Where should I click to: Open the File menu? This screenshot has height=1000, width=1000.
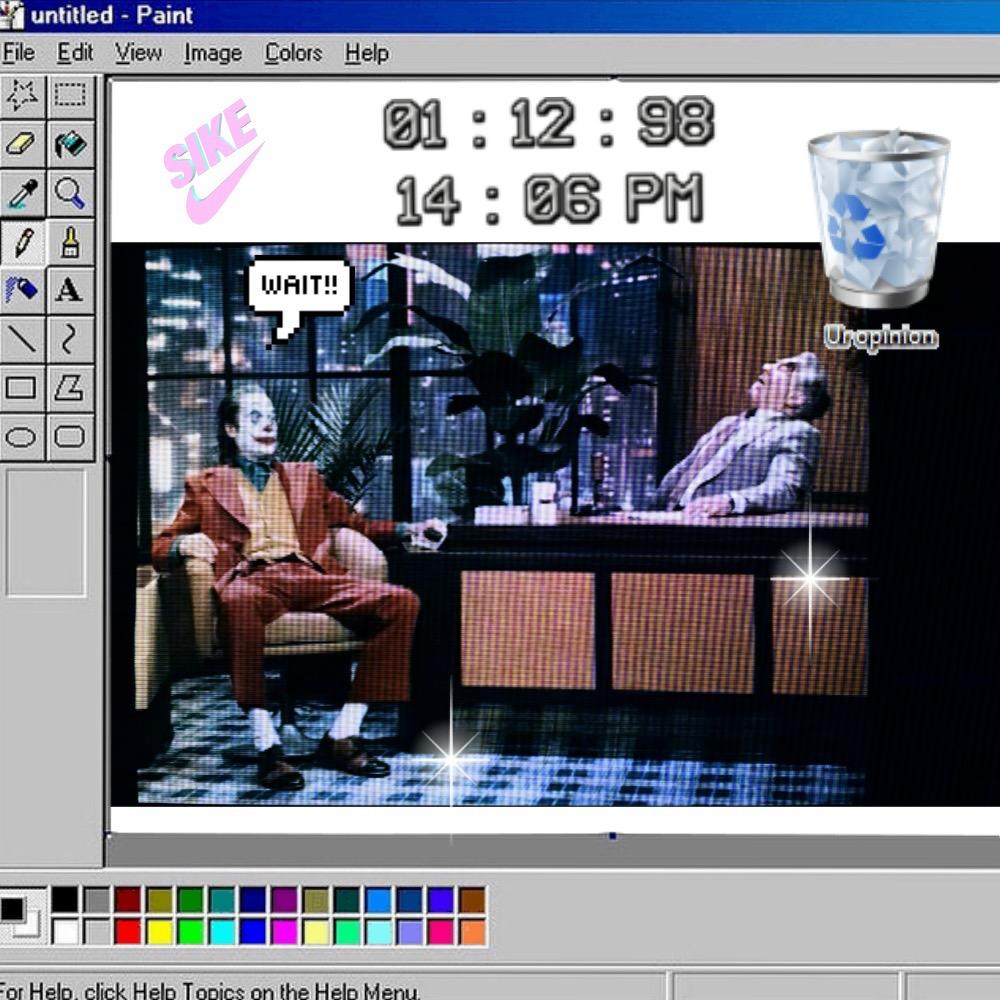[x=18, y=53]
